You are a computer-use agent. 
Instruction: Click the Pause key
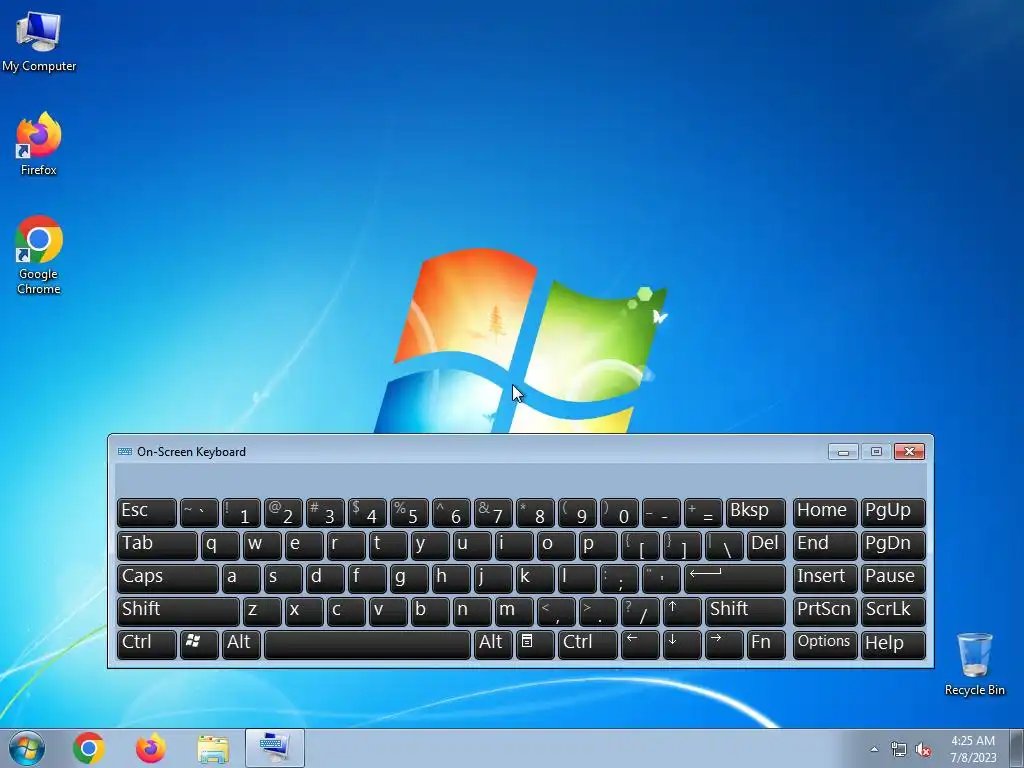893,579
